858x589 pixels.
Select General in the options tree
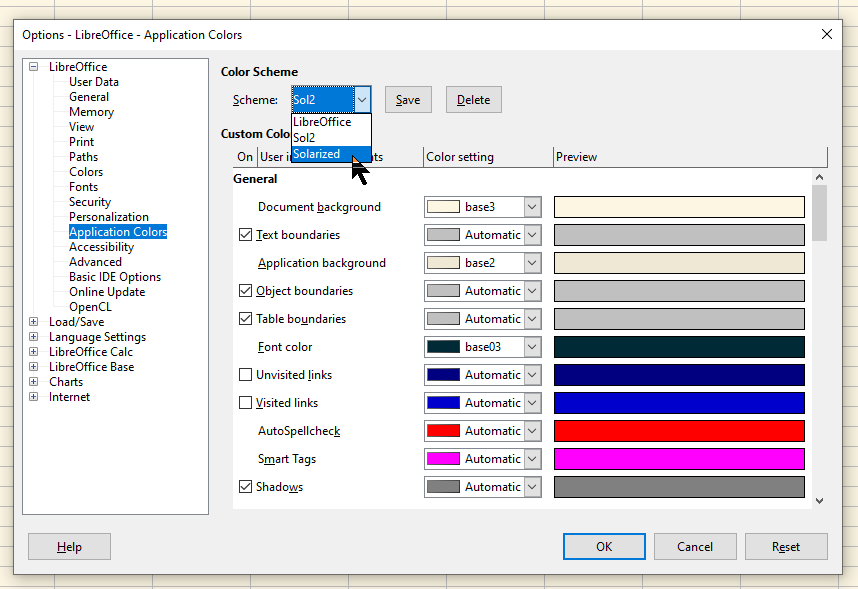89,97
